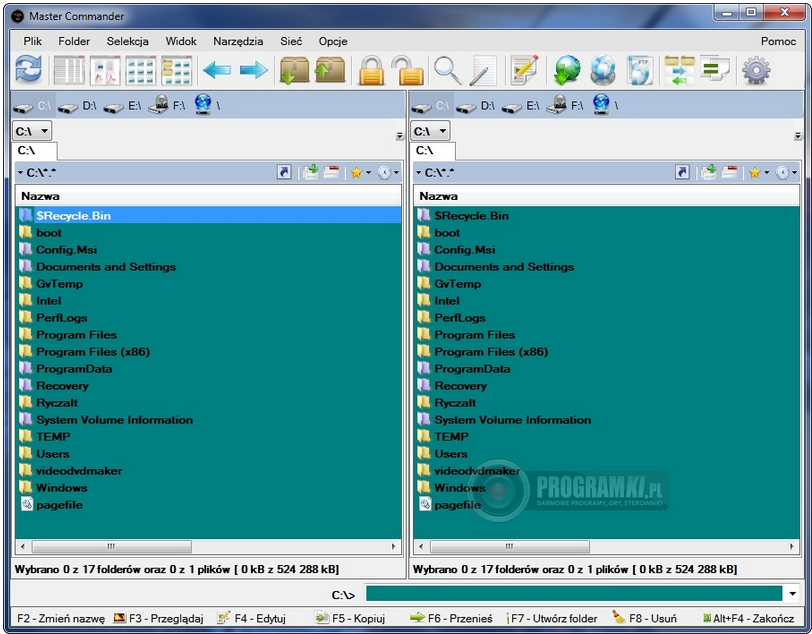Click remove tab icon in right path bar
Viewport: 812px width, 634px height.
729,172
